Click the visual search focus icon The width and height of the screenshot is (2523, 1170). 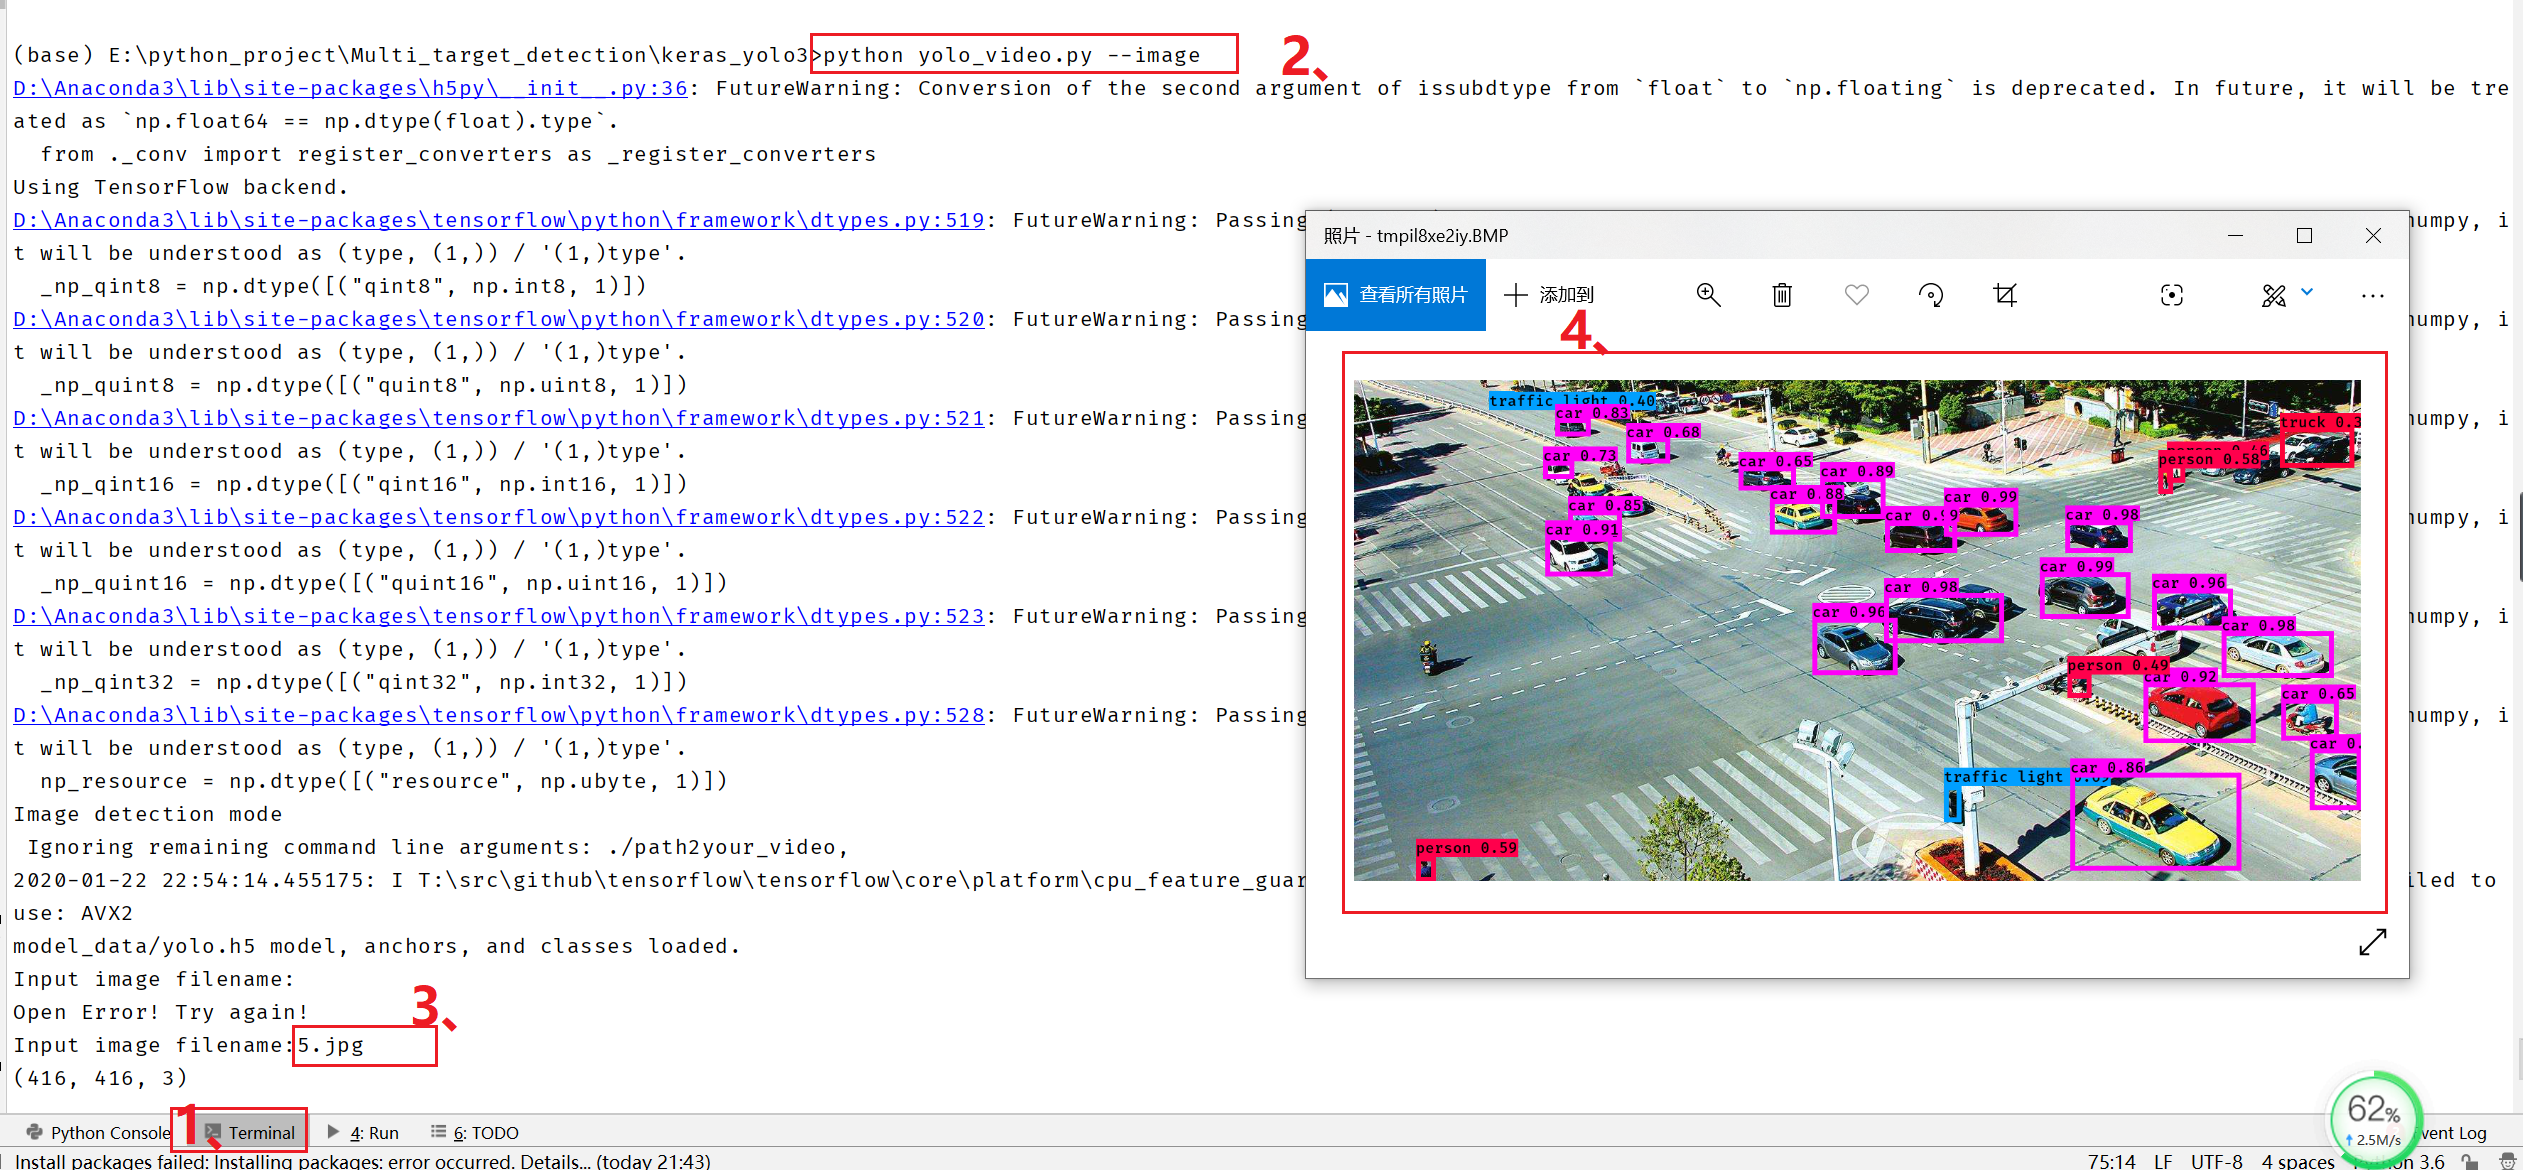2172,295
